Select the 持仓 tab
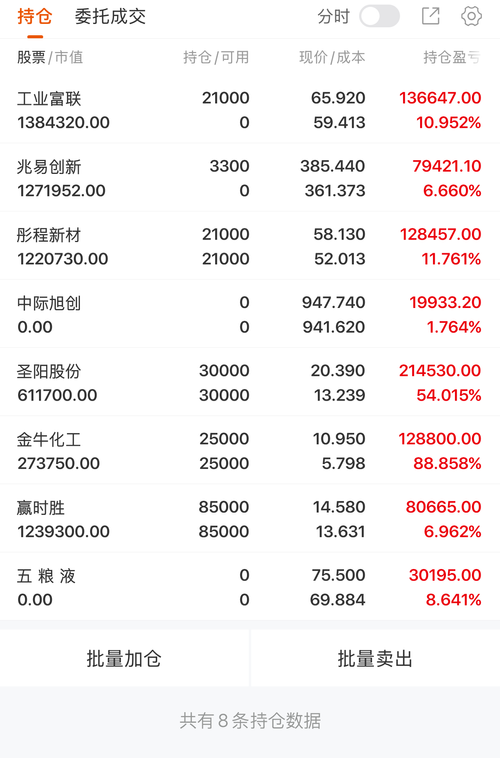Image resolution: width=500 pixels, height=758 pixels. click(x=35, y=16)
